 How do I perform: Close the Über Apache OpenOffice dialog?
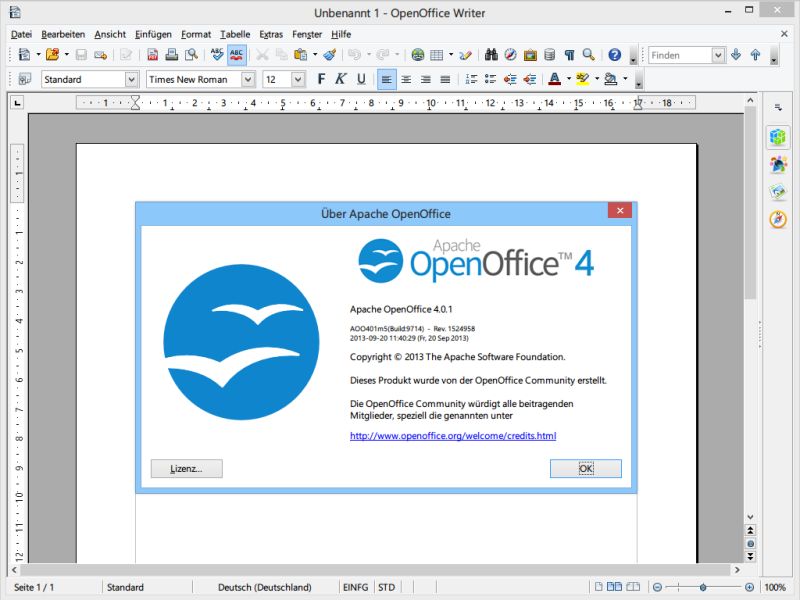click(620, 210)
